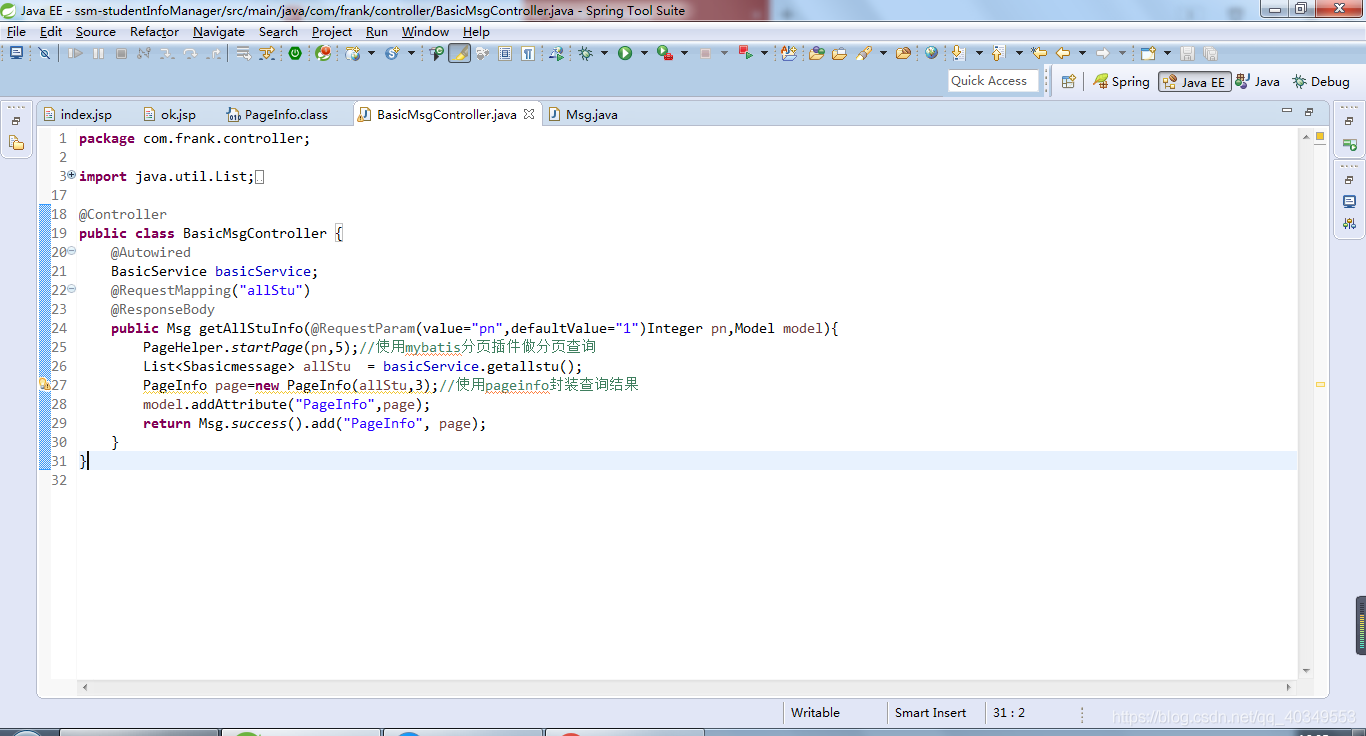Screen dimensions: 1366x736
Task: Toggle Block Selection Mode
Action: (x=505, y=53)
